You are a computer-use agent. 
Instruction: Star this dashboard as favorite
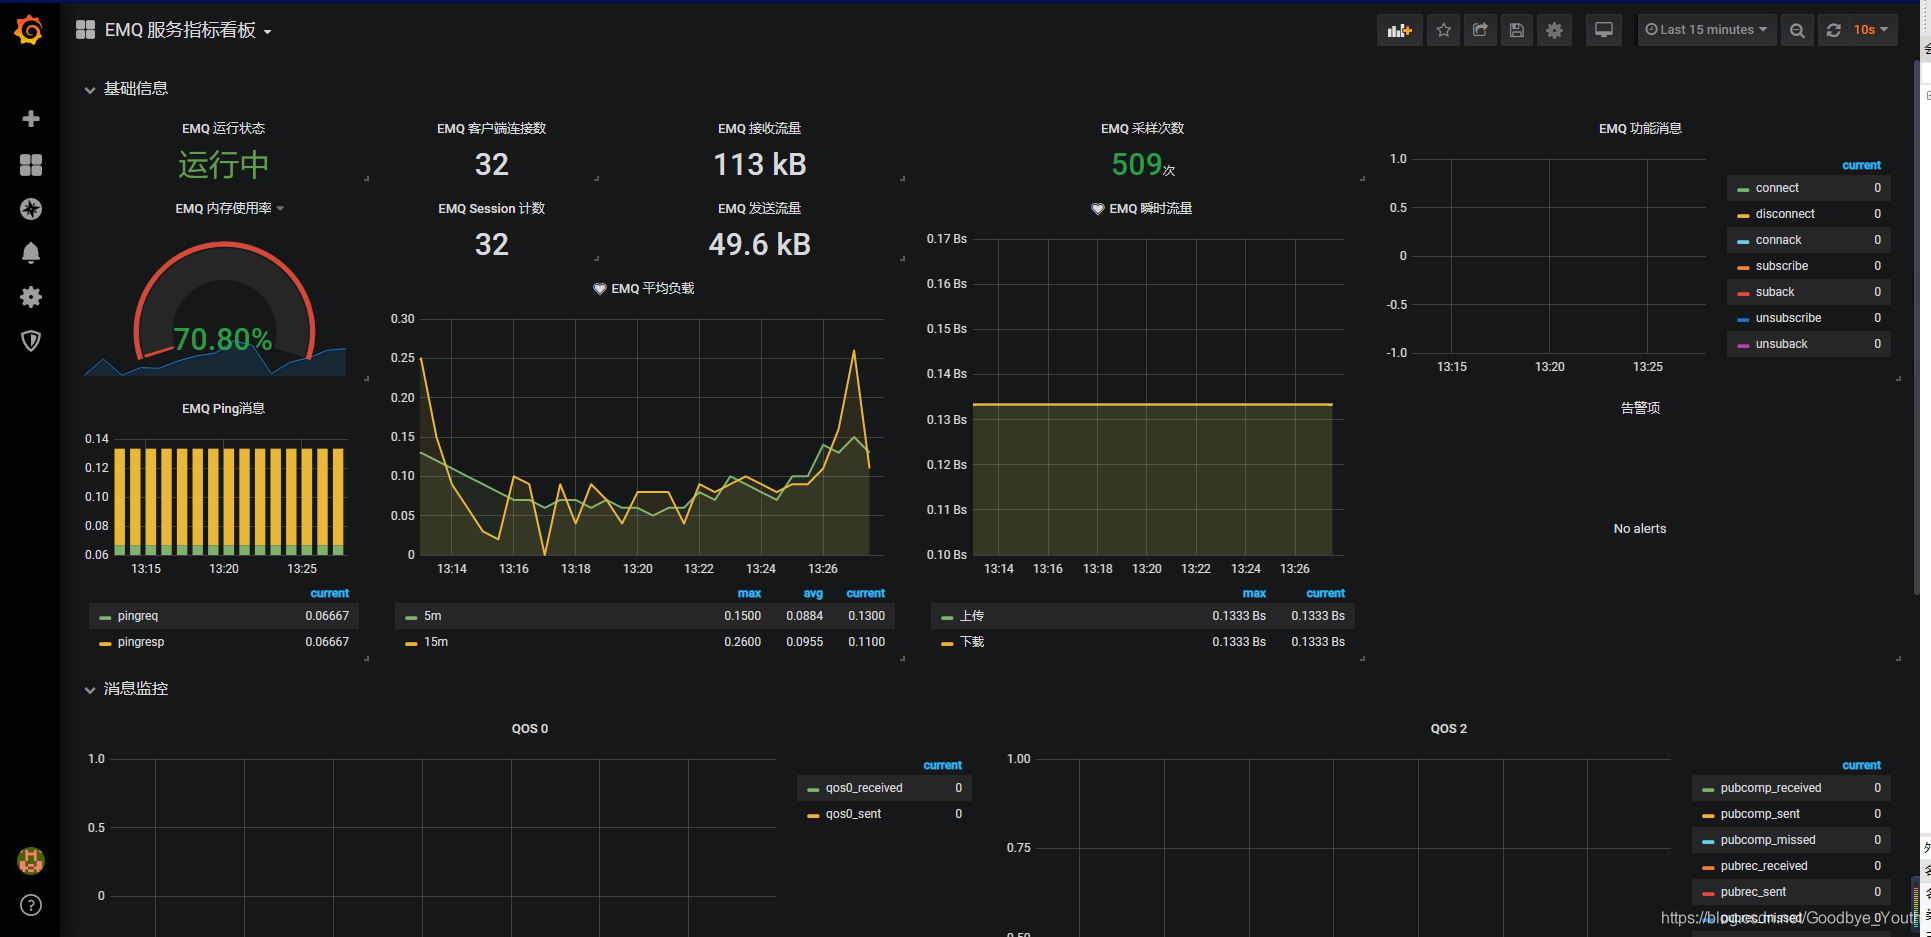[x=1444, y=30]
